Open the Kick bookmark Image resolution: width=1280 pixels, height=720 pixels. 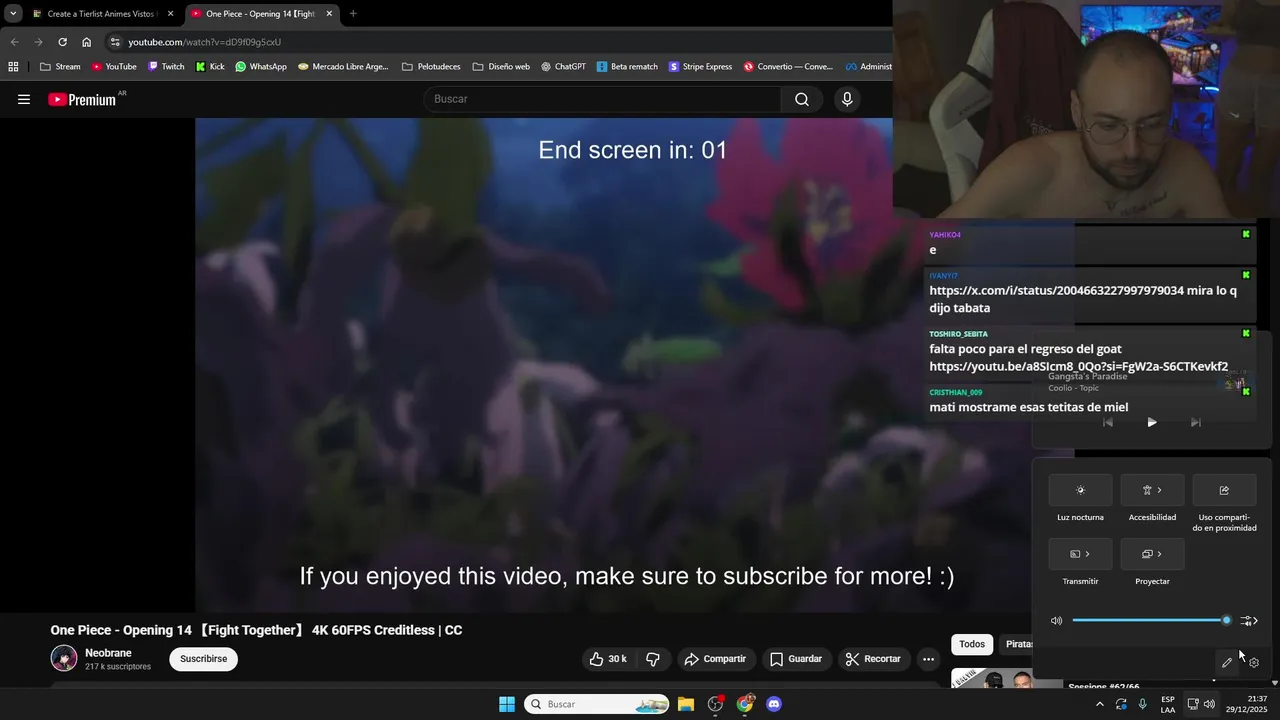(x=210, y=67)
